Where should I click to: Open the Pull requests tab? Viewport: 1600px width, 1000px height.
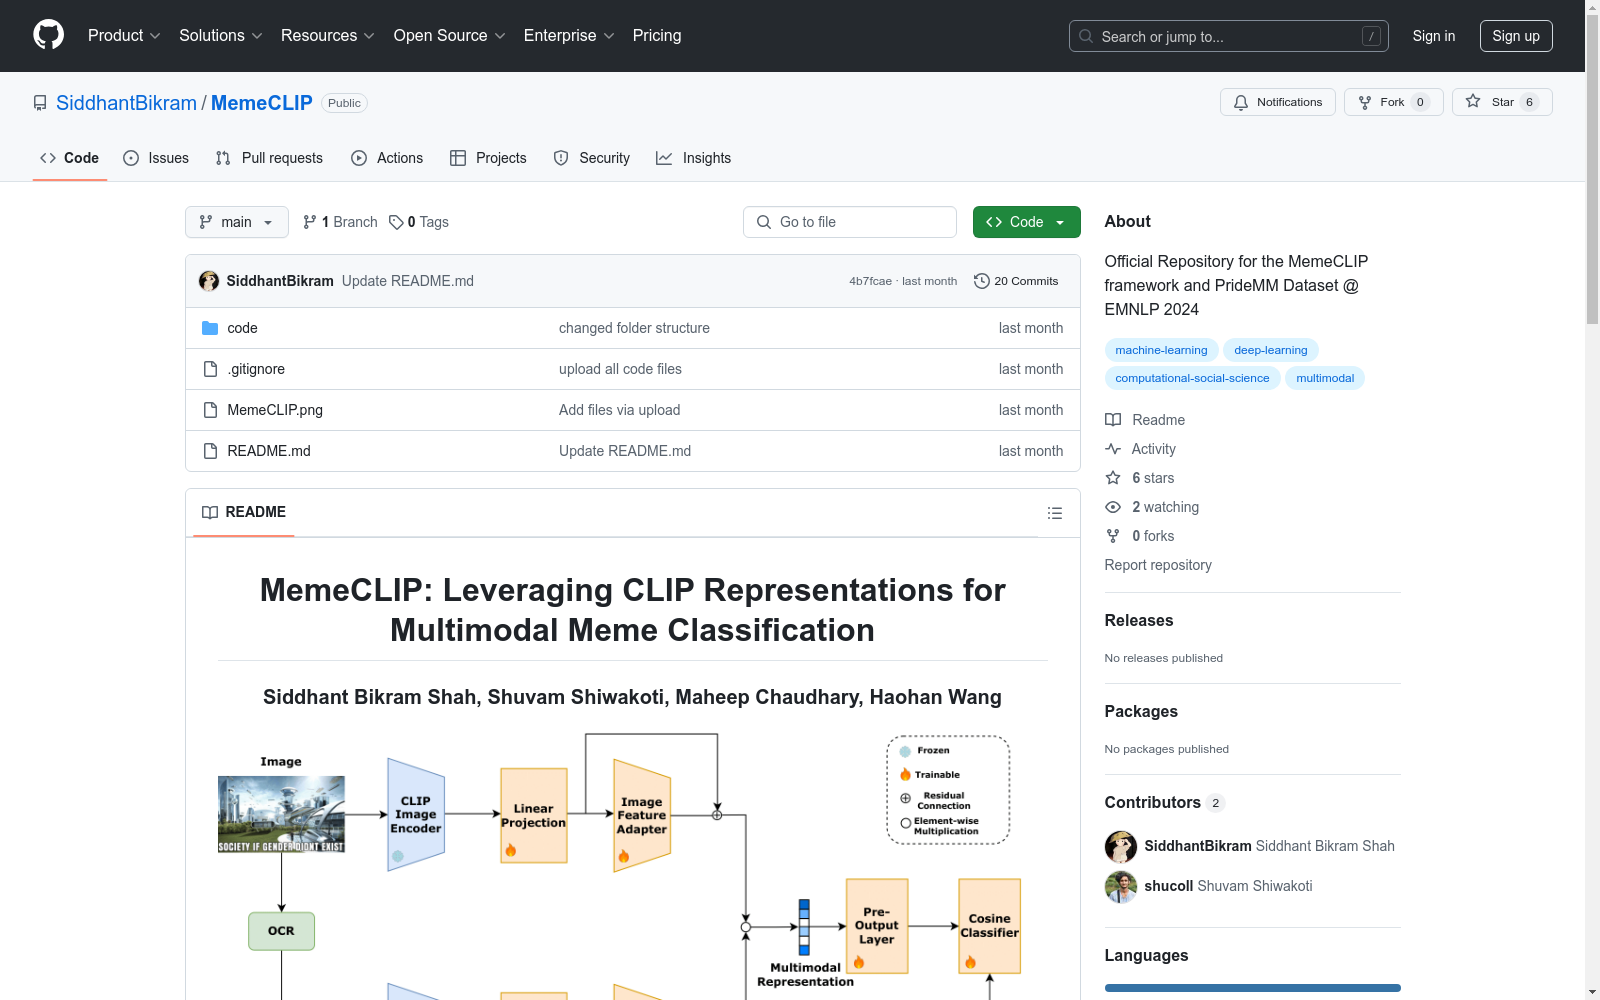coord(269,158)
